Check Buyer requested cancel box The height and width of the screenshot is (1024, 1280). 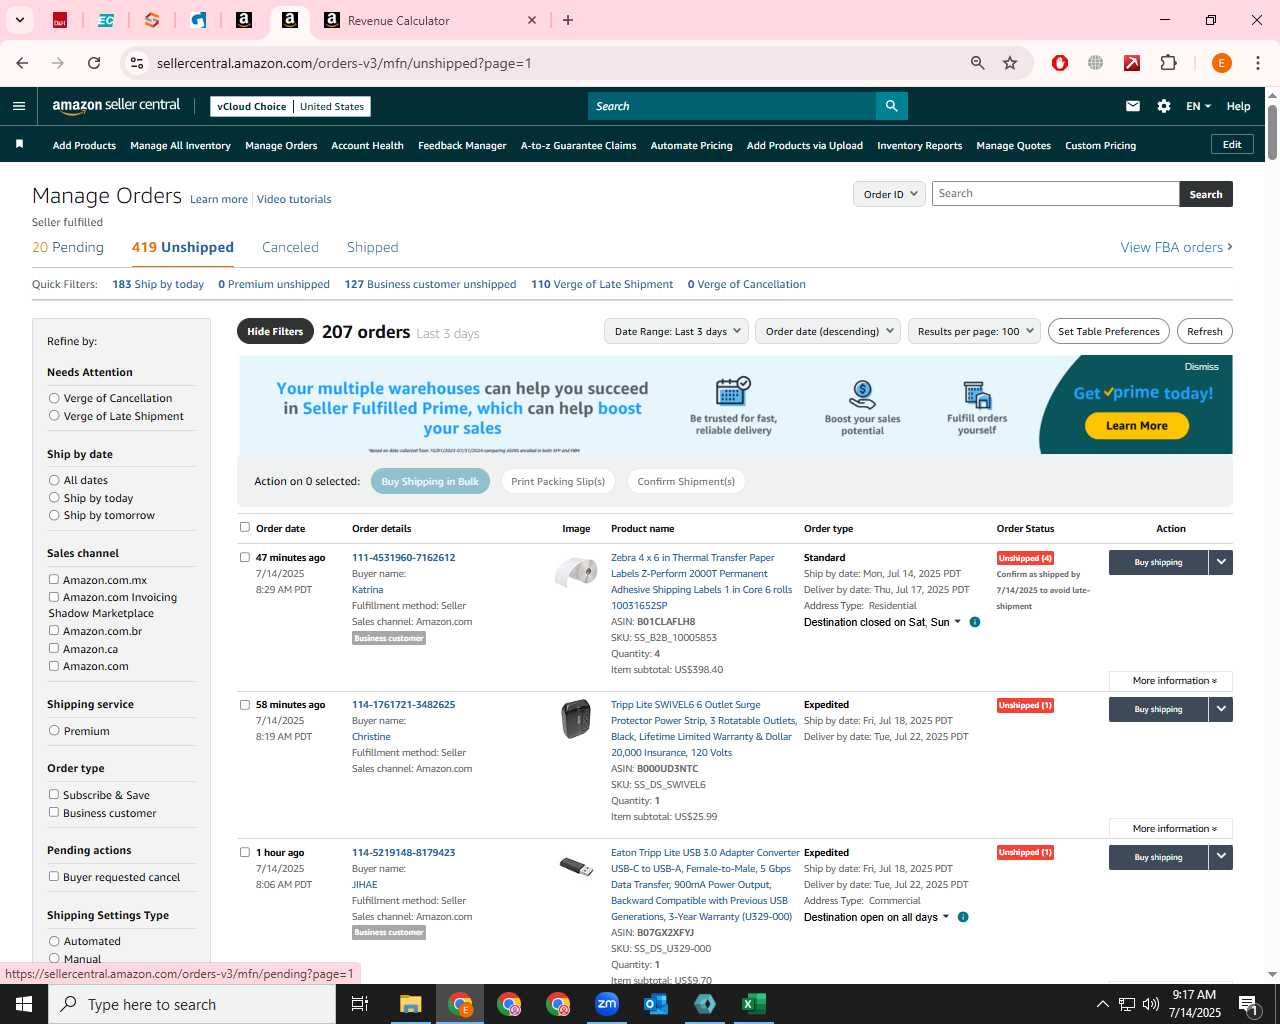pos(54,877)
